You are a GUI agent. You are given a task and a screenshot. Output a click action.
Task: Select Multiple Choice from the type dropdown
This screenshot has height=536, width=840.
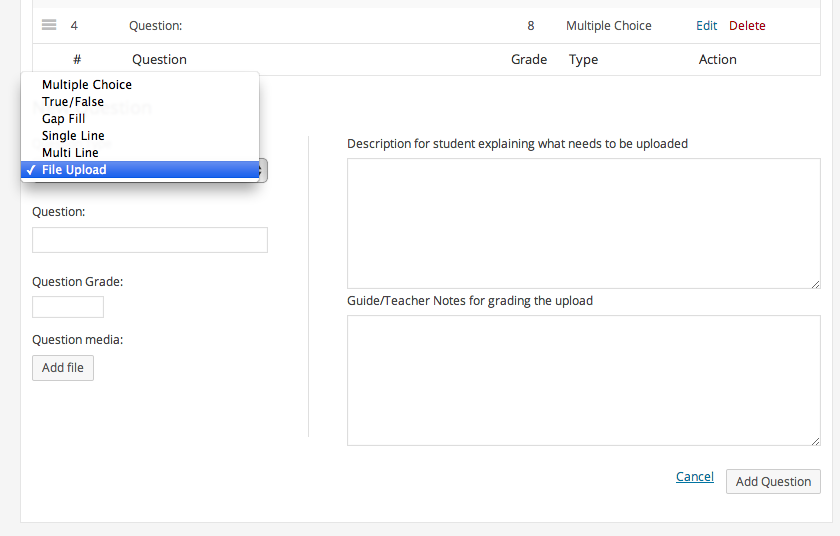(x=87, y=85)
